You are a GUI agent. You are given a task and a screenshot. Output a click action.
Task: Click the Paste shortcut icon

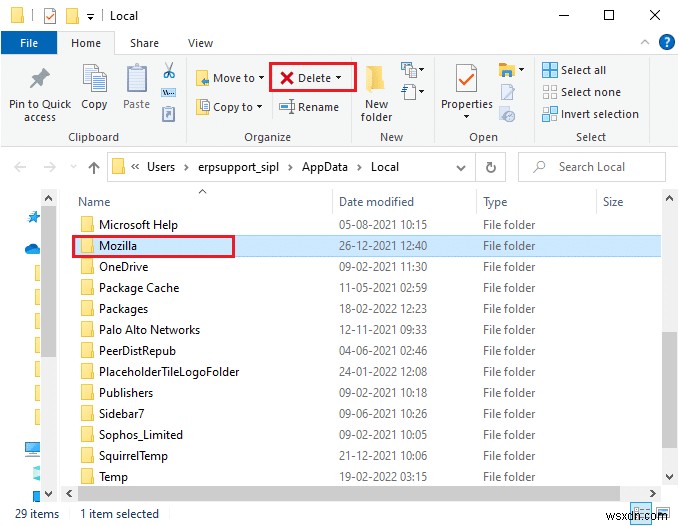point(168,114)
